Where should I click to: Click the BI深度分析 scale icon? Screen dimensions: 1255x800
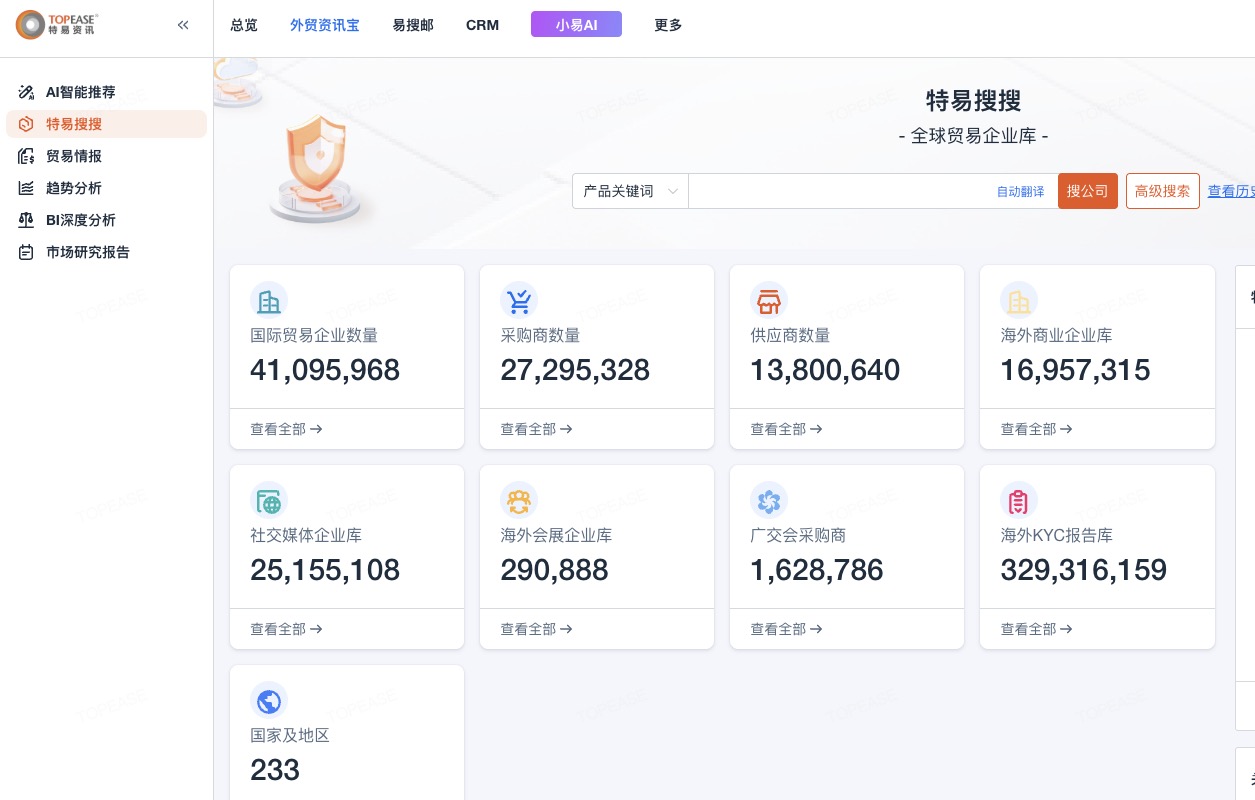(26, 220)
